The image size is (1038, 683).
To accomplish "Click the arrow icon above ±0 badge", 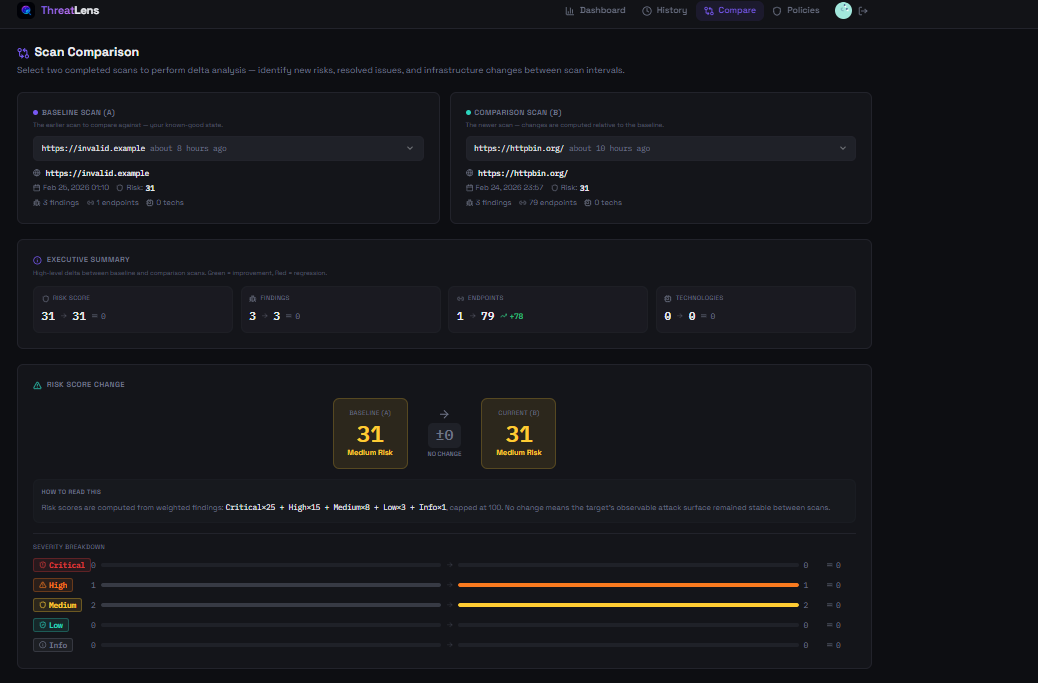I will pyautogui.click(x=444, y=414).
